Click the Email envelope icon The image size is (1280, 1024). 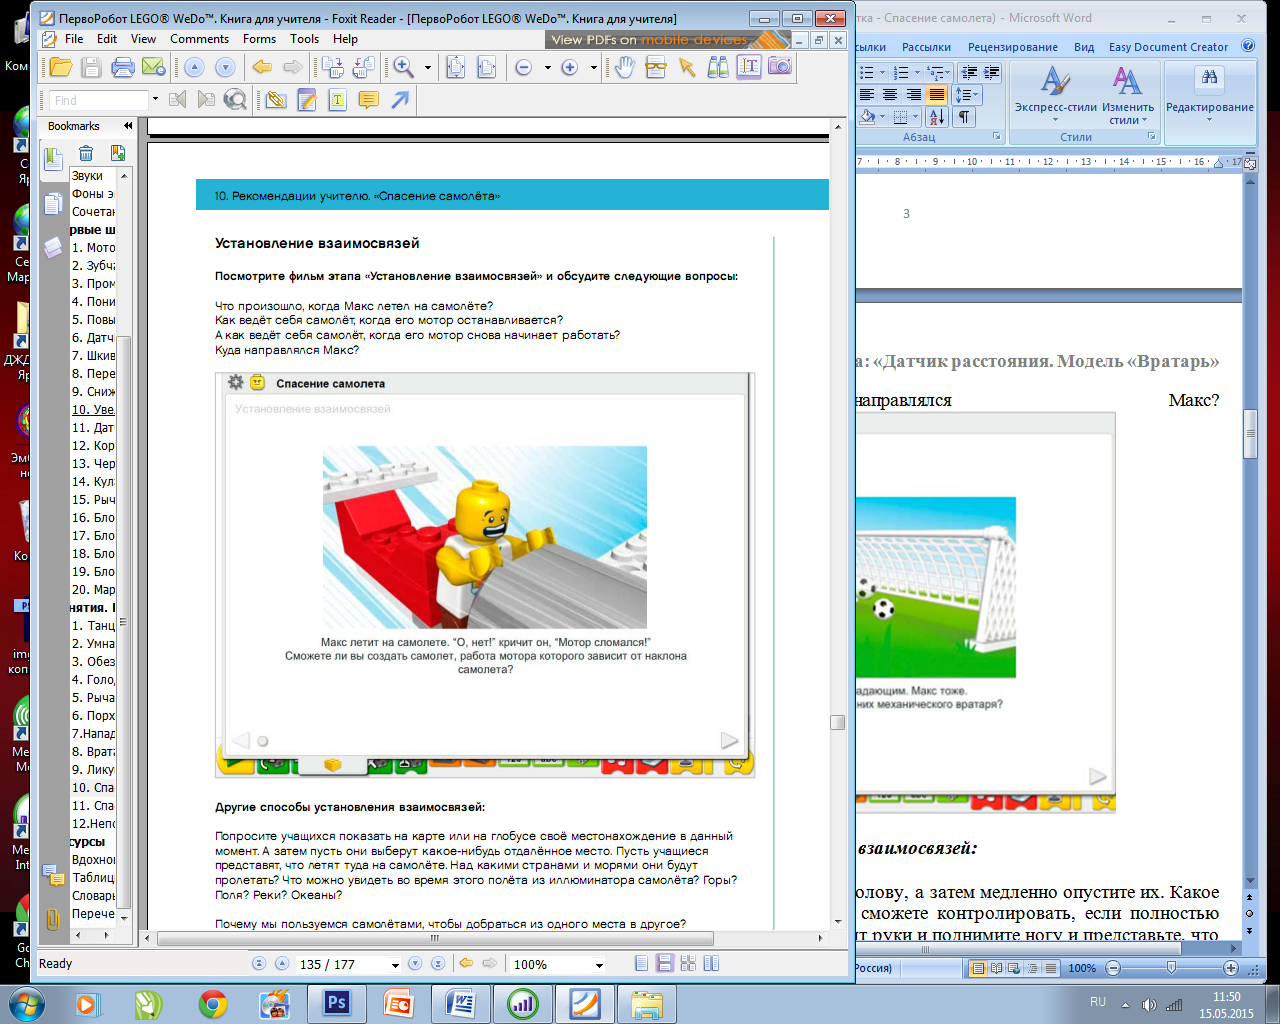click(x=153, y=67)
